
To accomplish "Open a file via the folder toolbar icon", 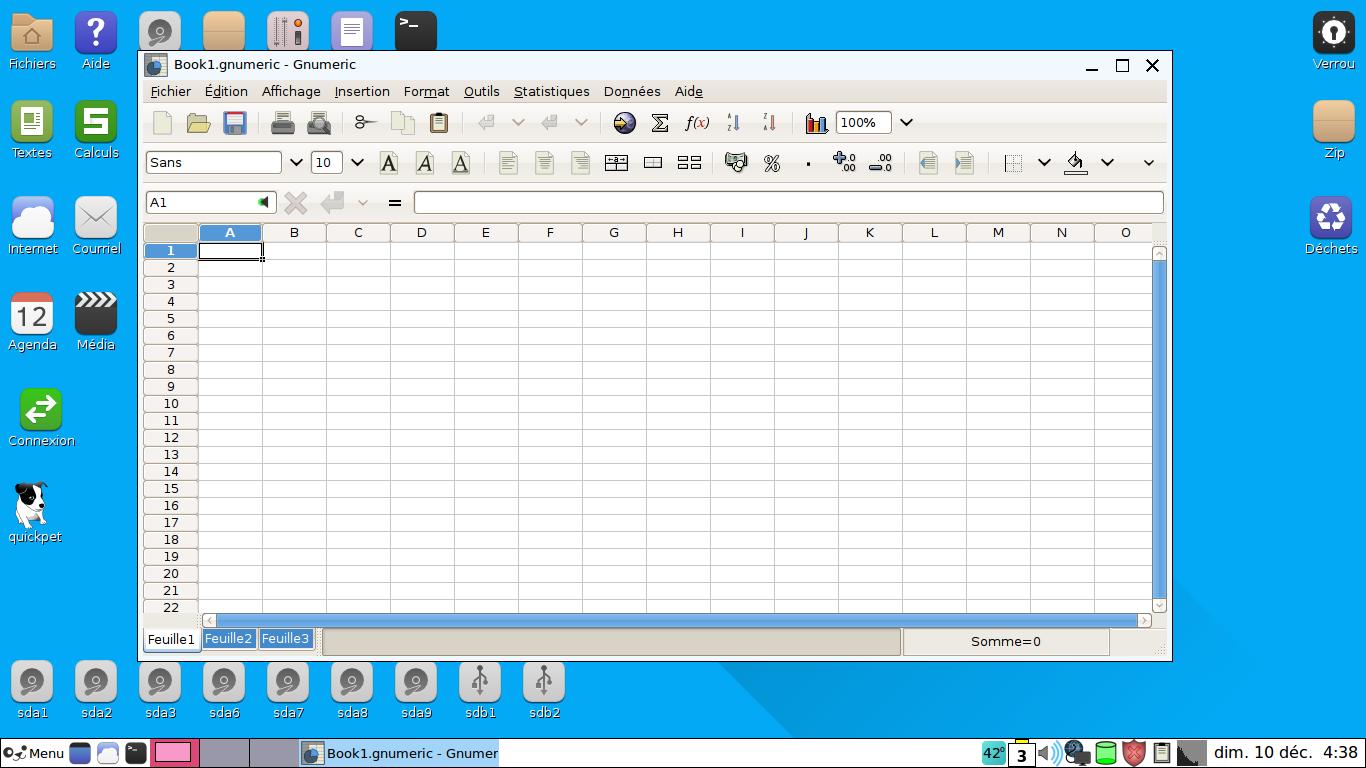I will (198, 123).
